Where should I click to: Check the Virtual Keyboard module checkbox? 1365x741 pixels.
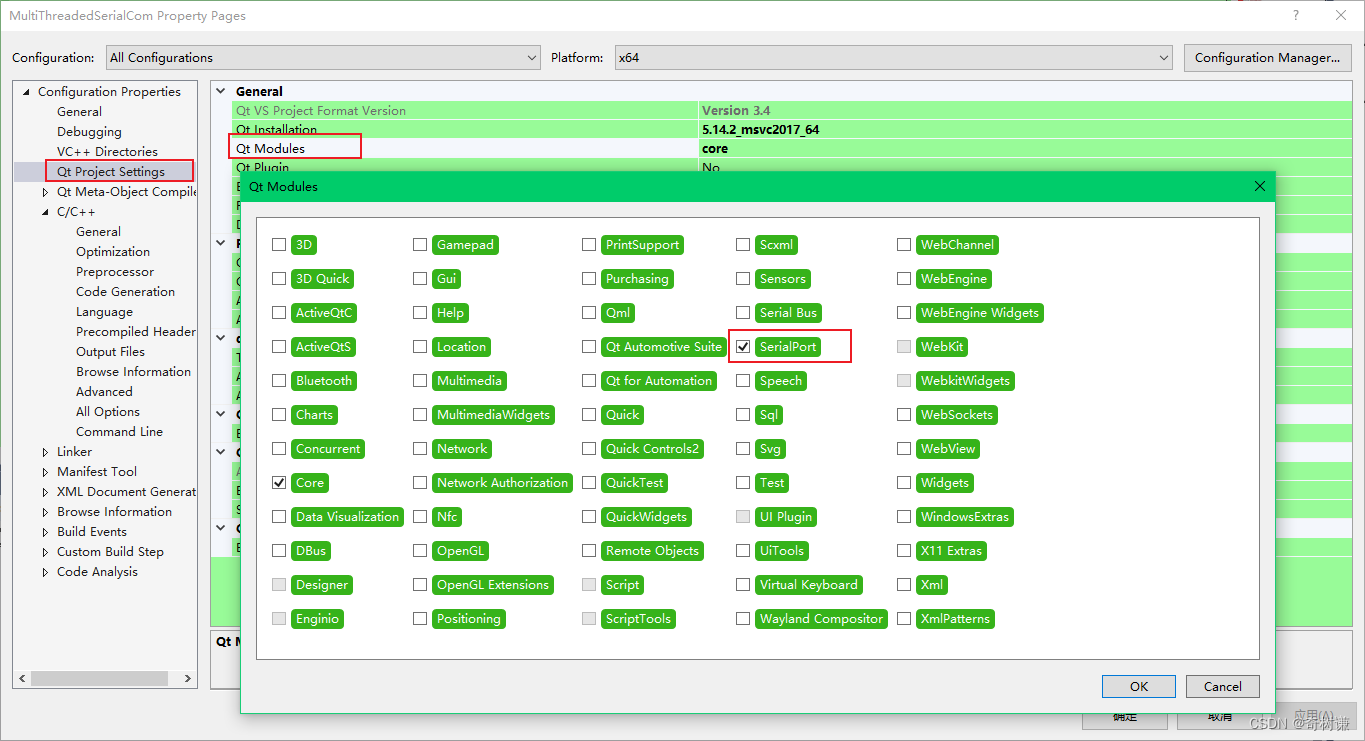[x=743, y=585]
